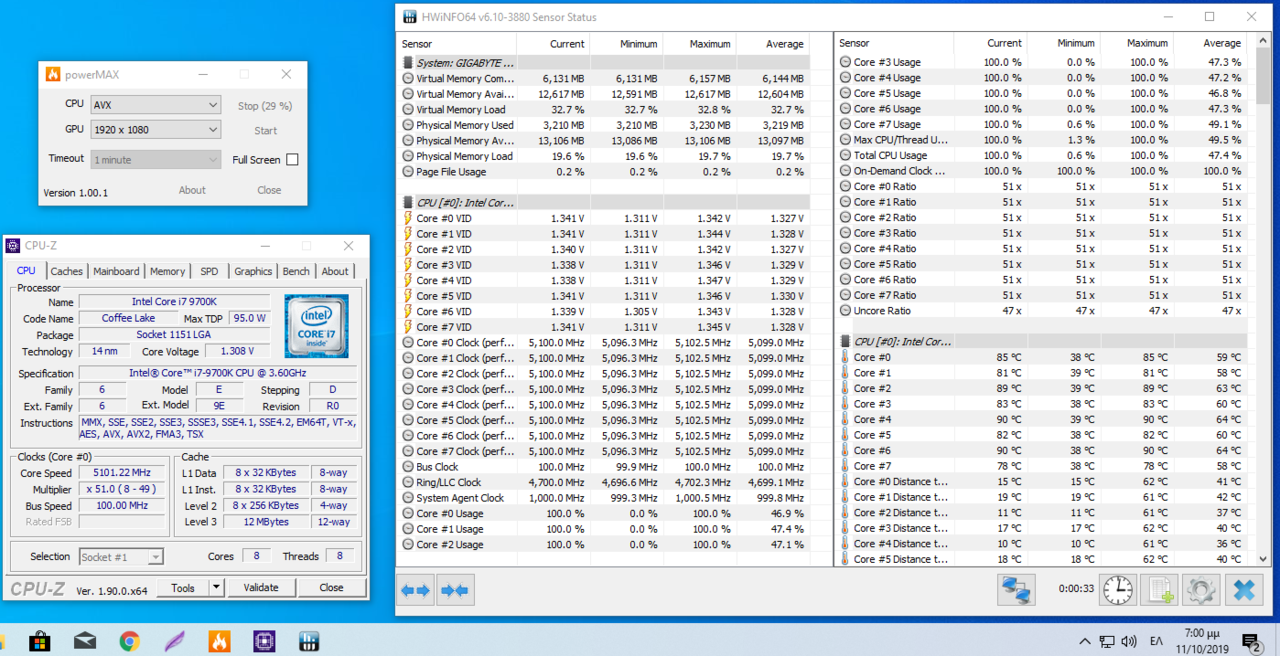
Task: Click the thermometer icon beside Core #0 temperature
Action: [x=845, y=357]
